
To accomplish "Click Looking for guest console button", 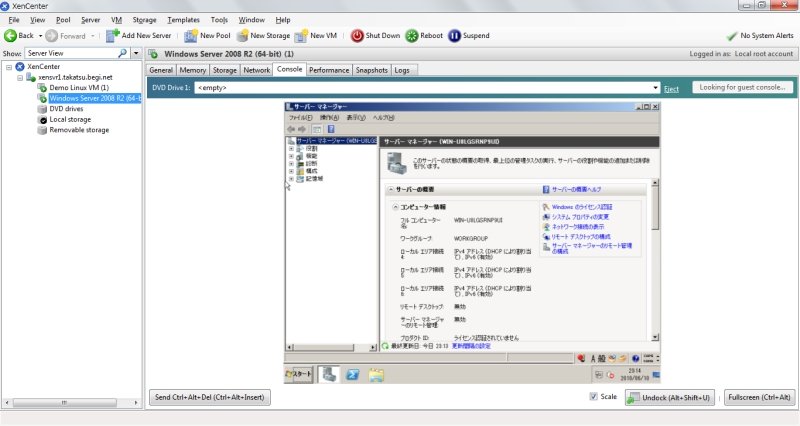I will [x=742, y=87].
